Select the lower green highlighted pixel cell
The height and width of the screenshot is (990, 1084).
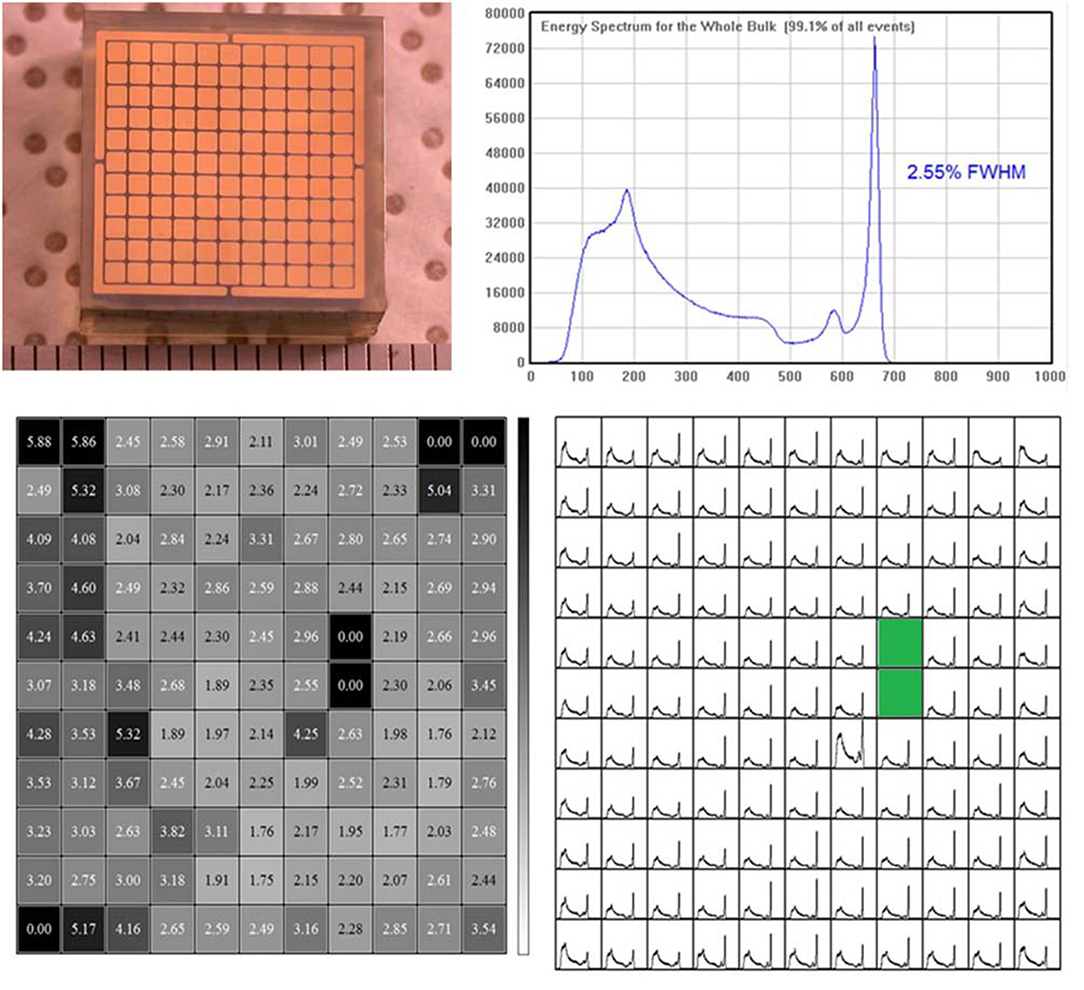click(x=900, y=693)
